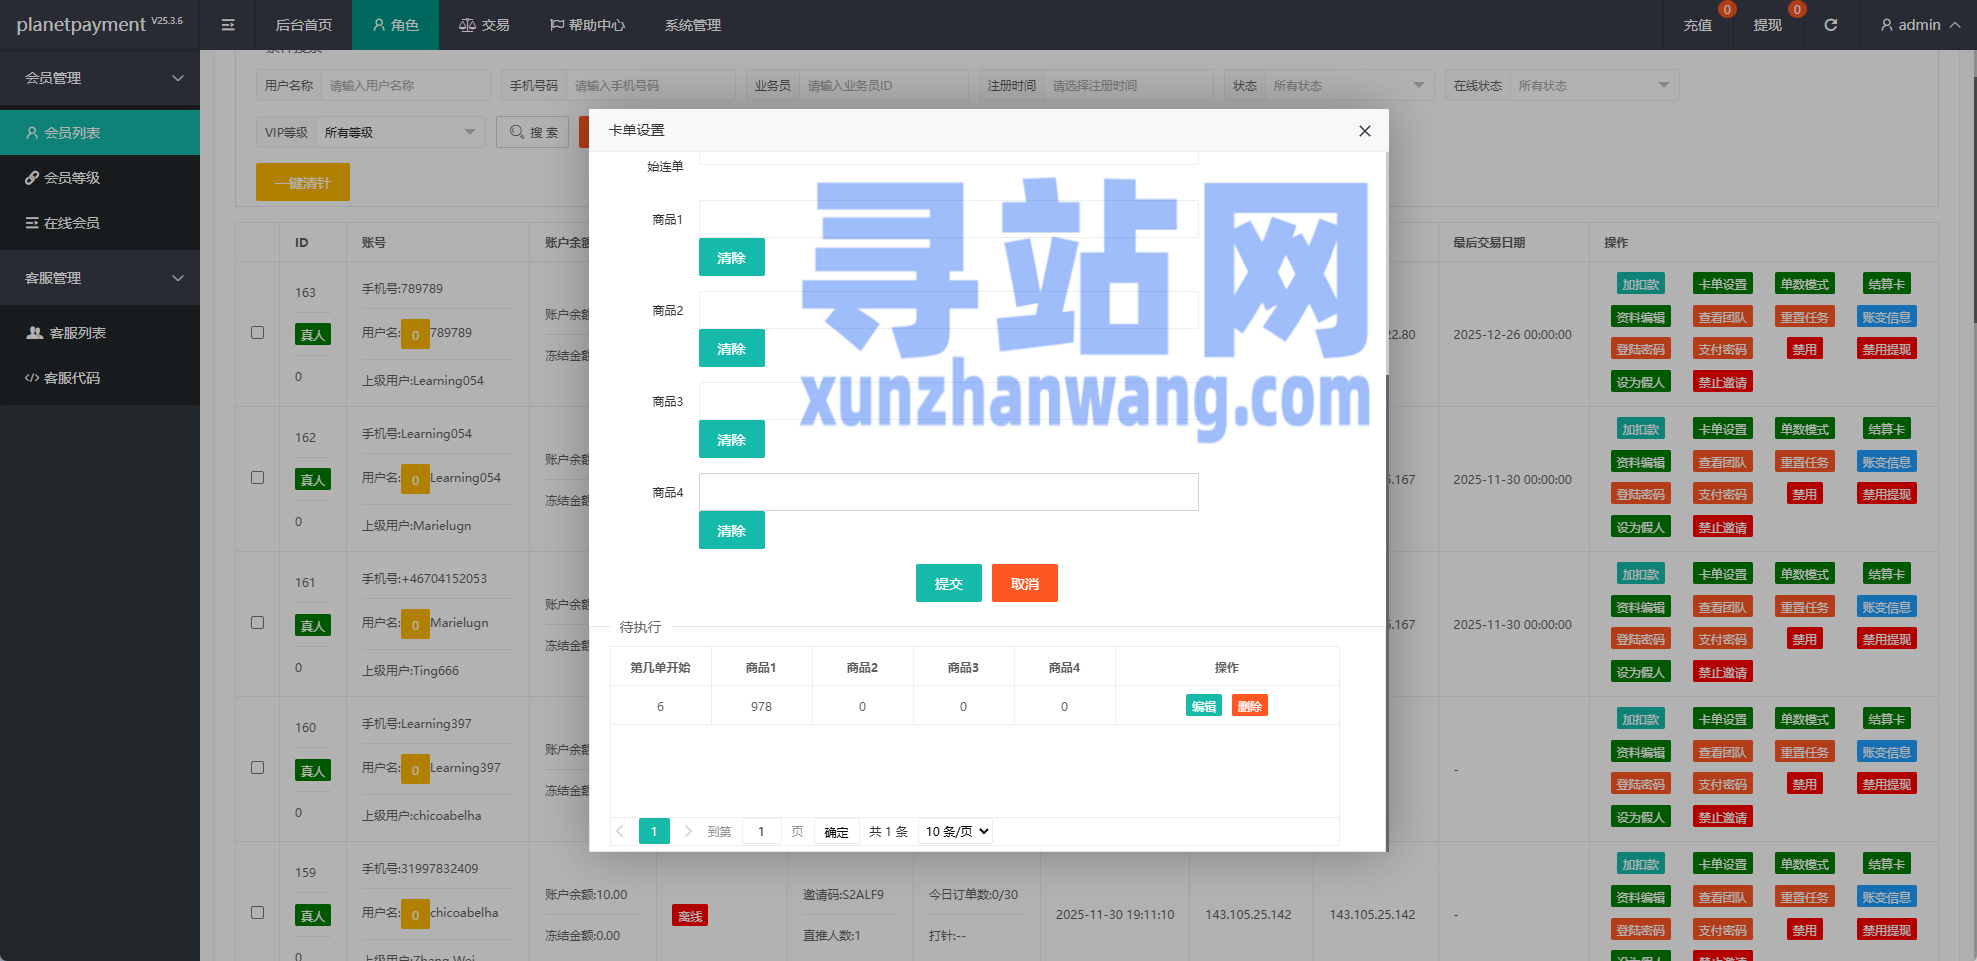Select 在线会员 in the sidebar
The width and height of the screenshot is (1977, 961).
pos(70,222)
